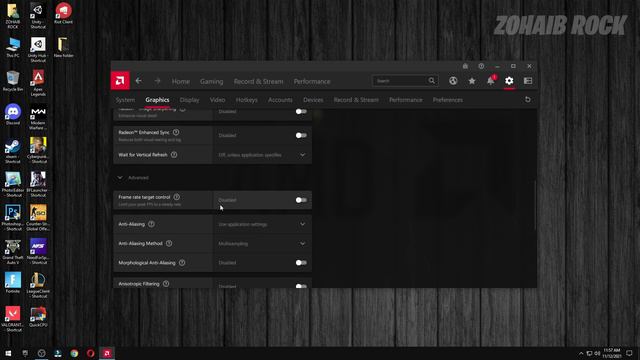Image resolution: width=640 pixels, height=360 pixels.
Task: Open settings gear icon
Action: pos(509,81)
